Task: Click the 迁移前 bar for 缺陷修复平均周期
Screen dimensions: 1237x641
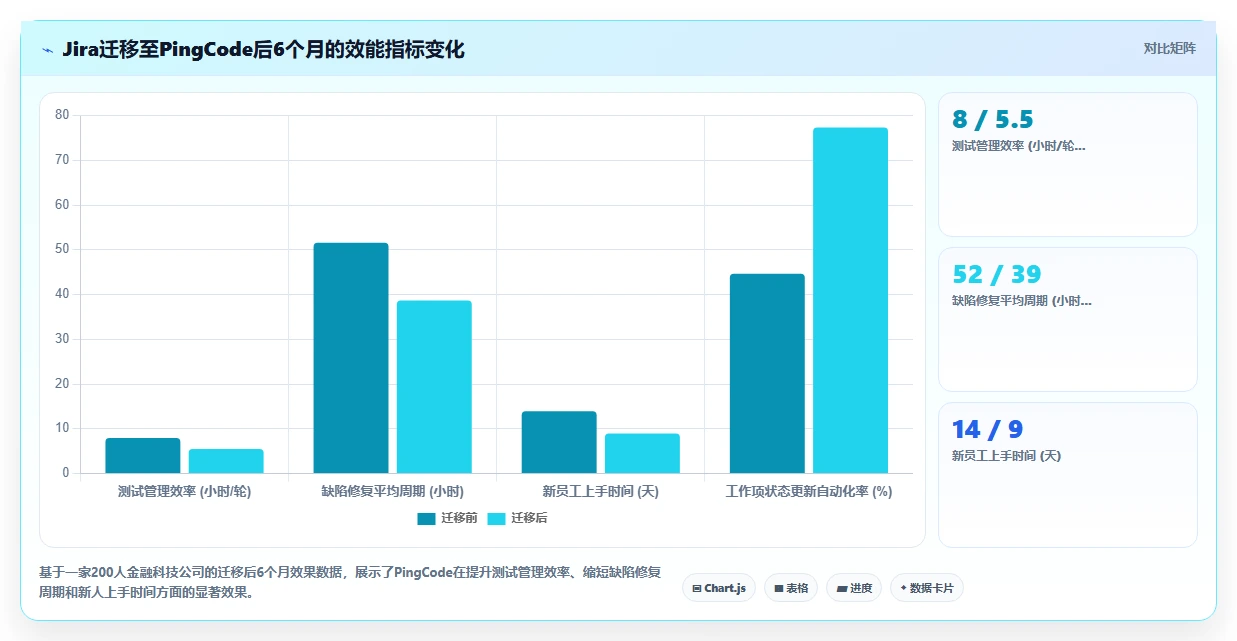Action: click(x=351, y=358)
